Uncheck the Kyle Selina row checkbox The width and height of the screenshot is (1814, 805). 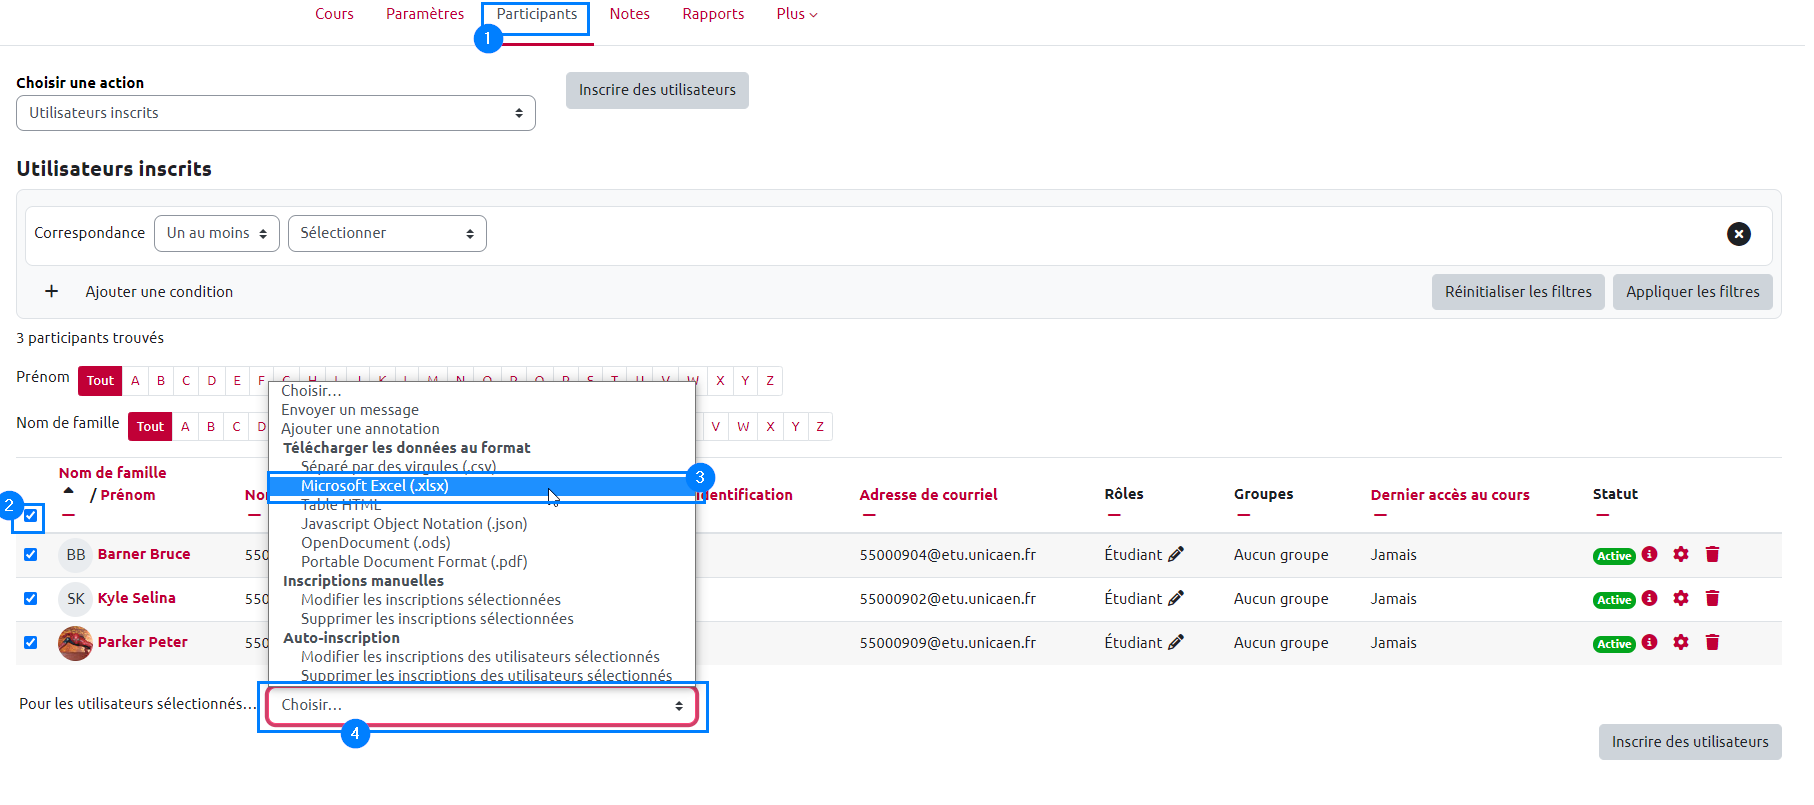pyautogui.click(x=31, y=598)
